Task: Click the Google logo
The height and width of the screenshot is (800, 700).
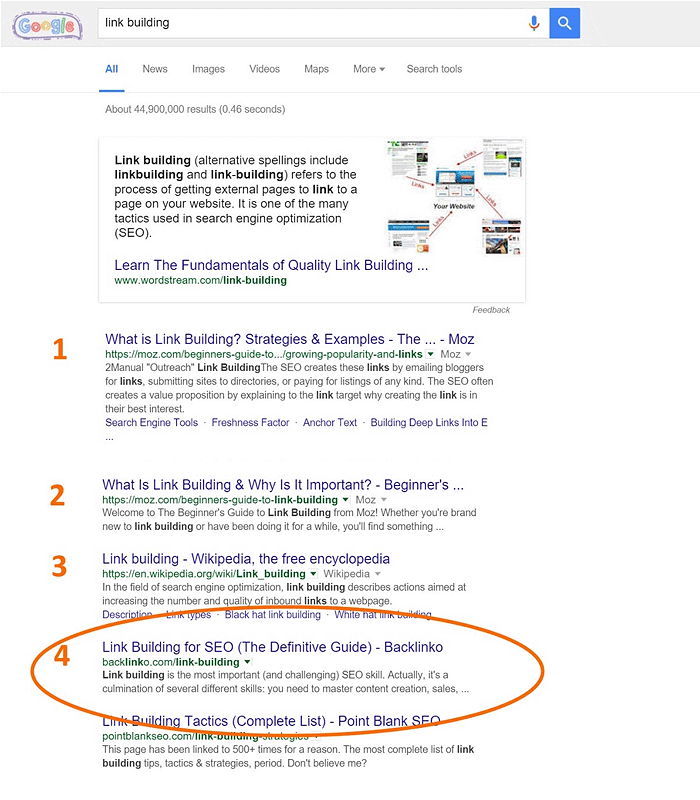Action: point(47,26)
